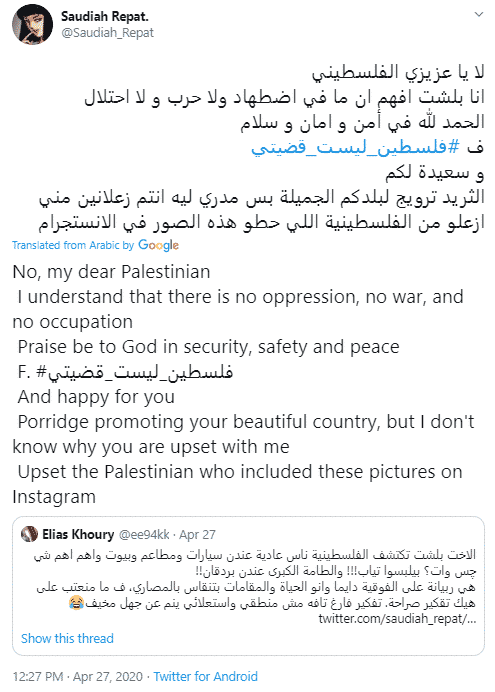Open the quoted tweet Arabic text body
The image size is (495, 692).
coord(256,579)
